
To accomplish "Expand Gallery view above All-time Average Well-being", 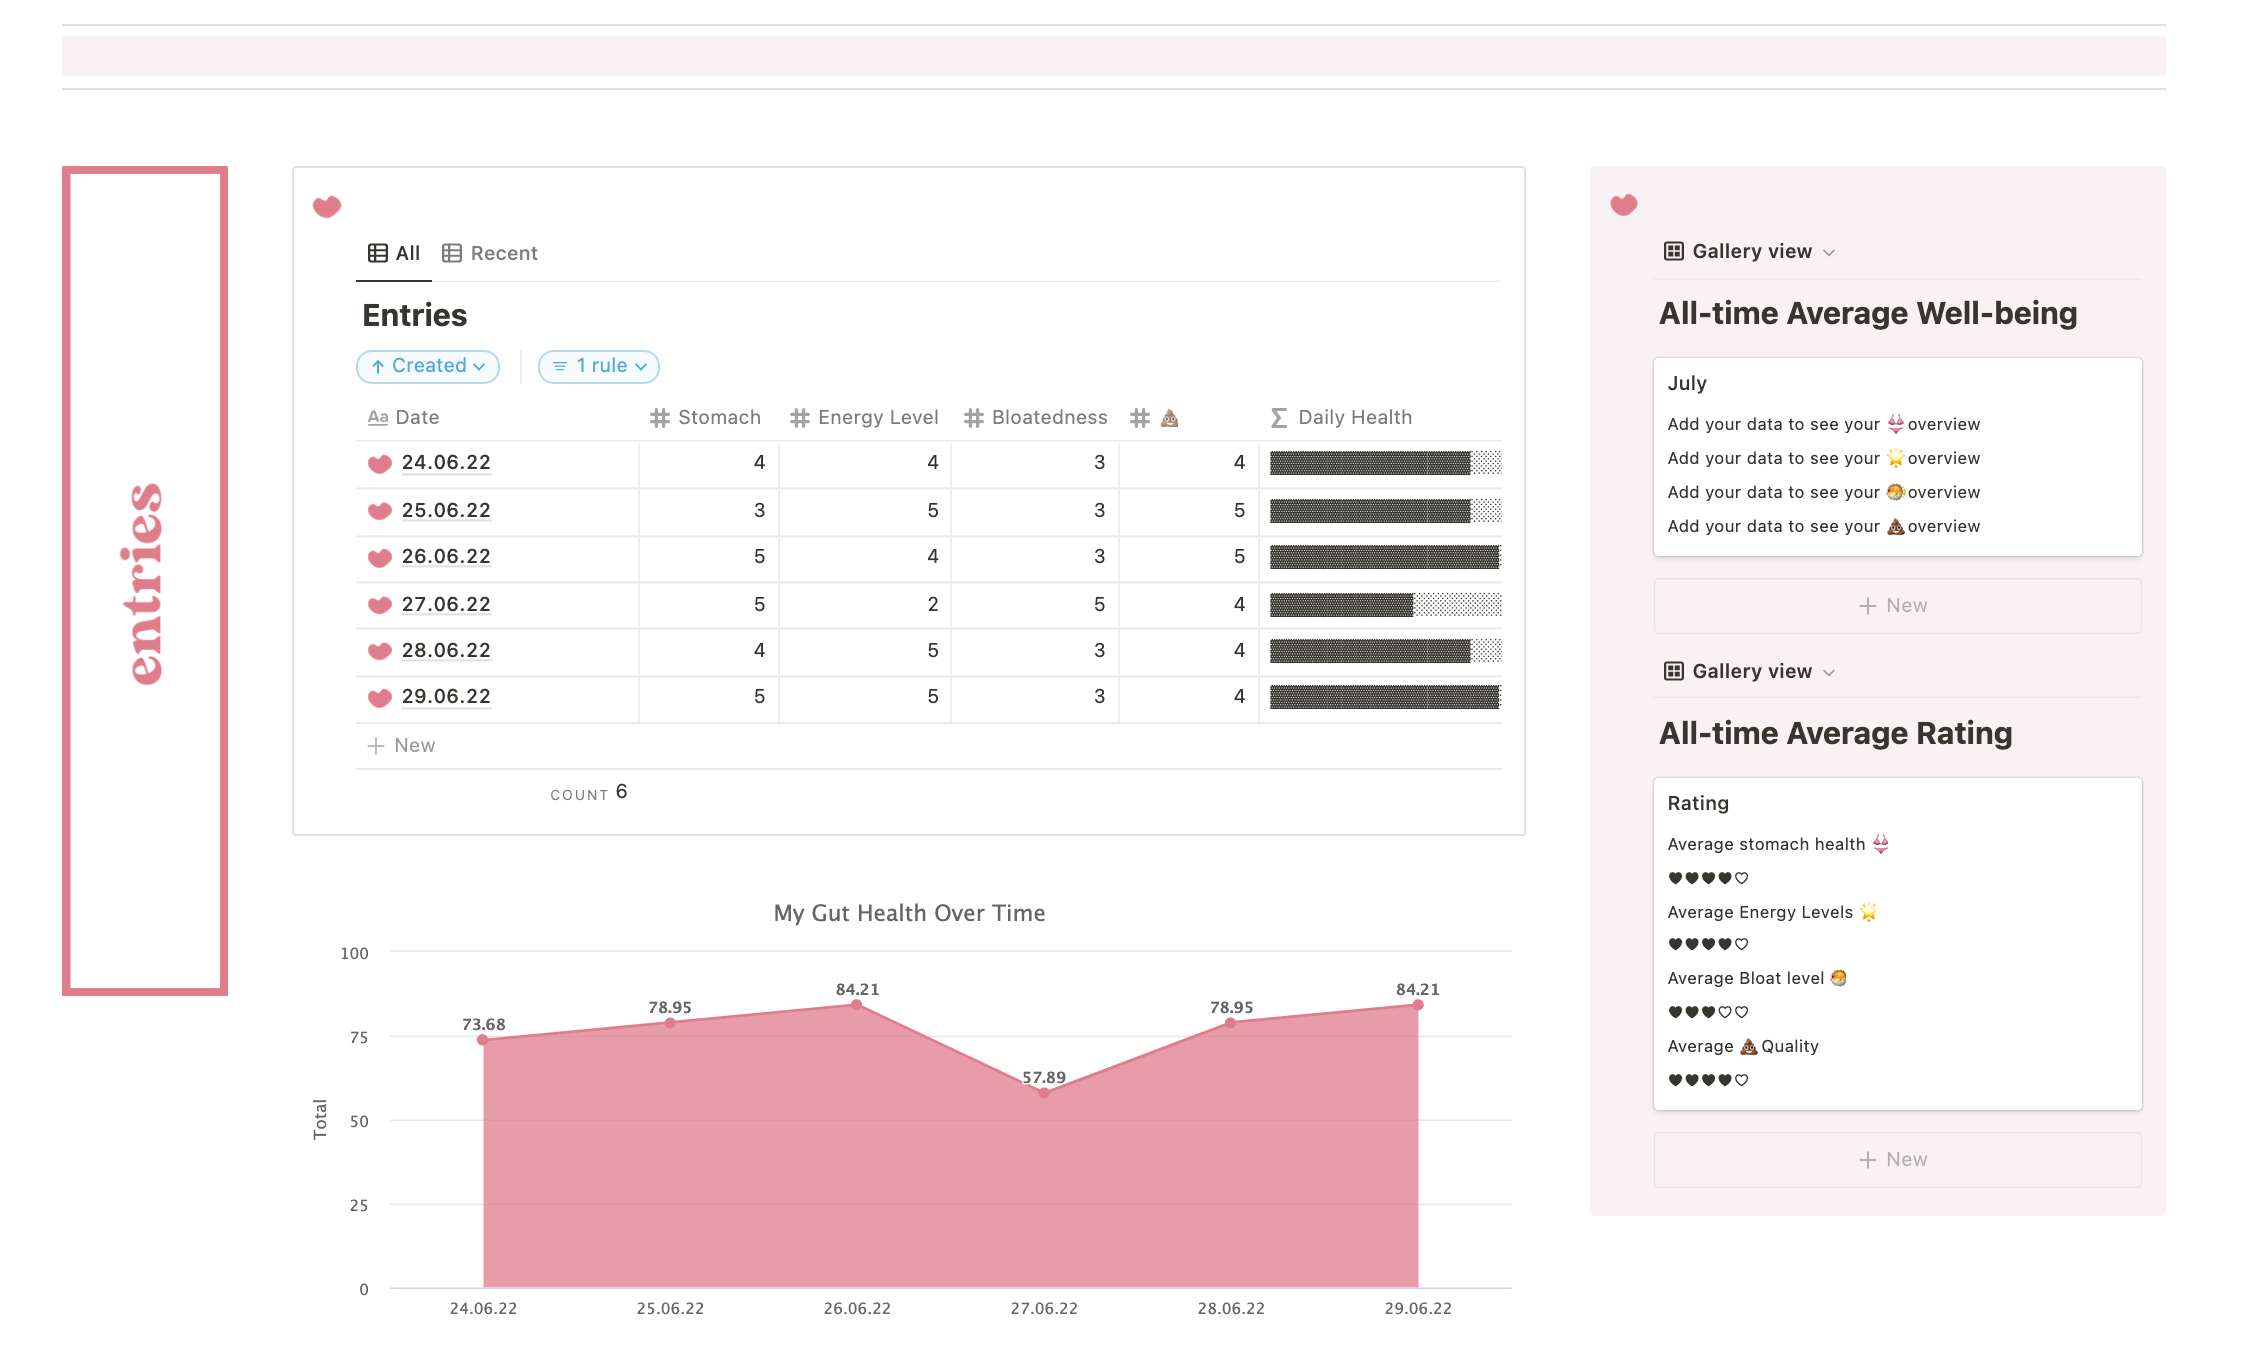I will (1750, 252).
